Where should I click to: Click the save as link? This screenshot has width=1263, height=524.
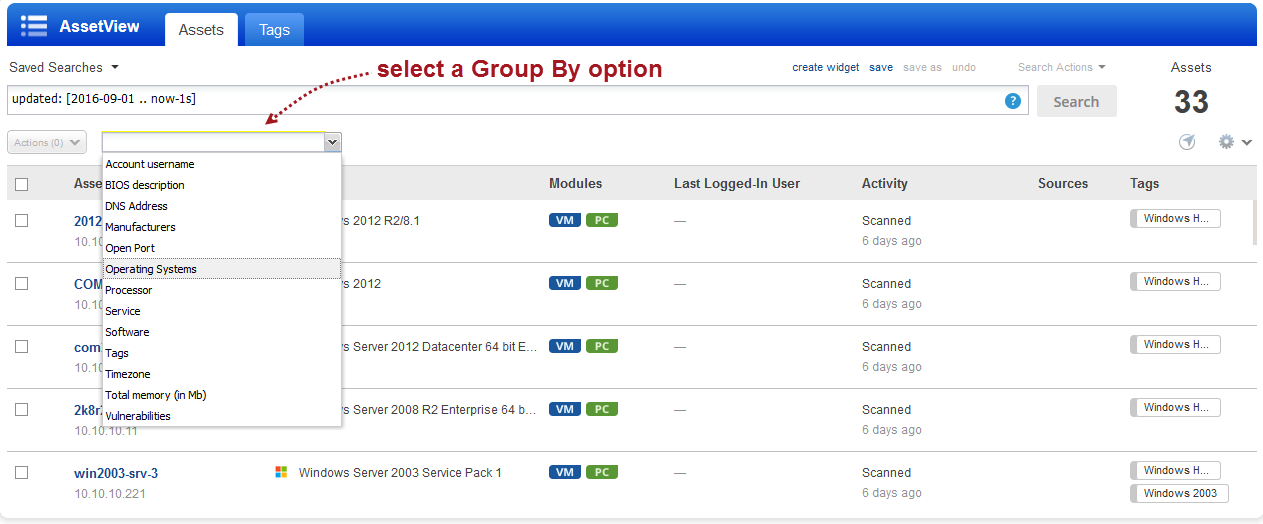(x=922, y=67)
